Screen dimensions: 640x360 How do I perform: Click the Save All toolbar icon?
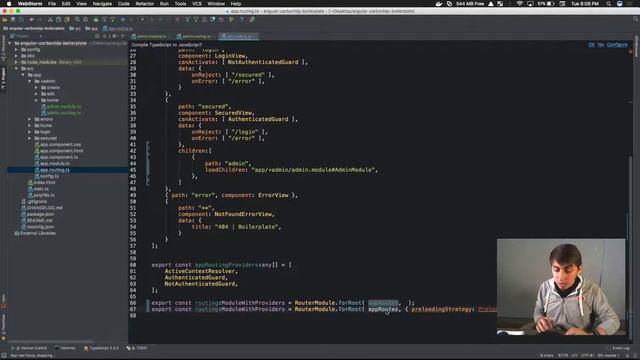click(x=13, y=19)
